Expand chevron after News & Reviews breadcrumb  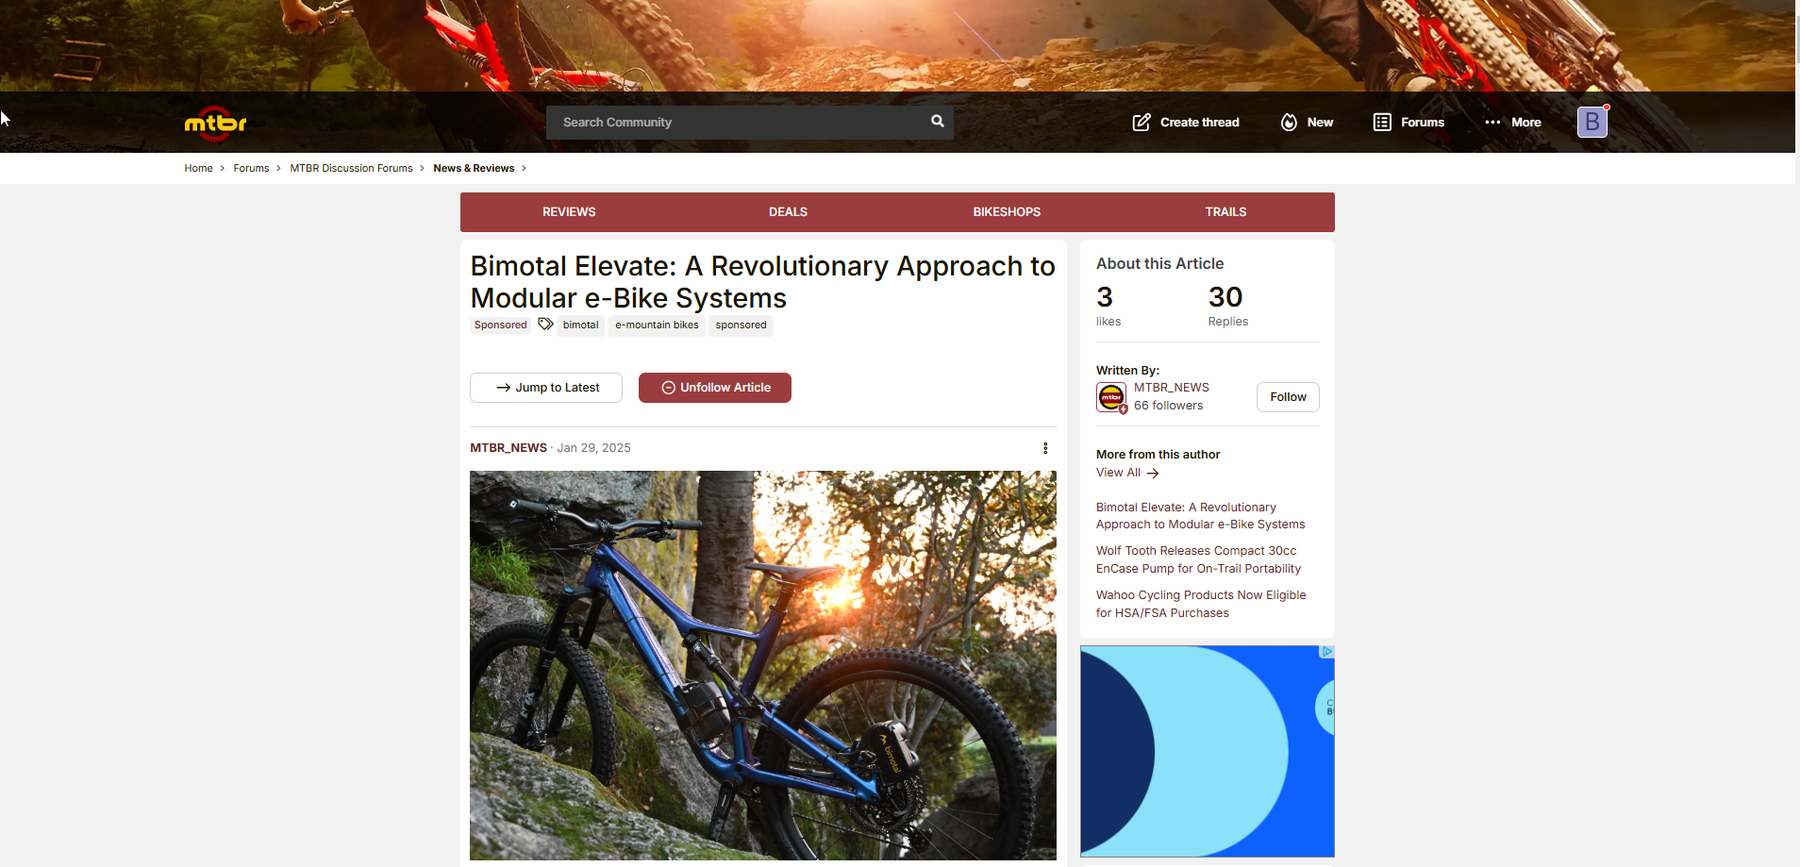click(x=523, y=168)
